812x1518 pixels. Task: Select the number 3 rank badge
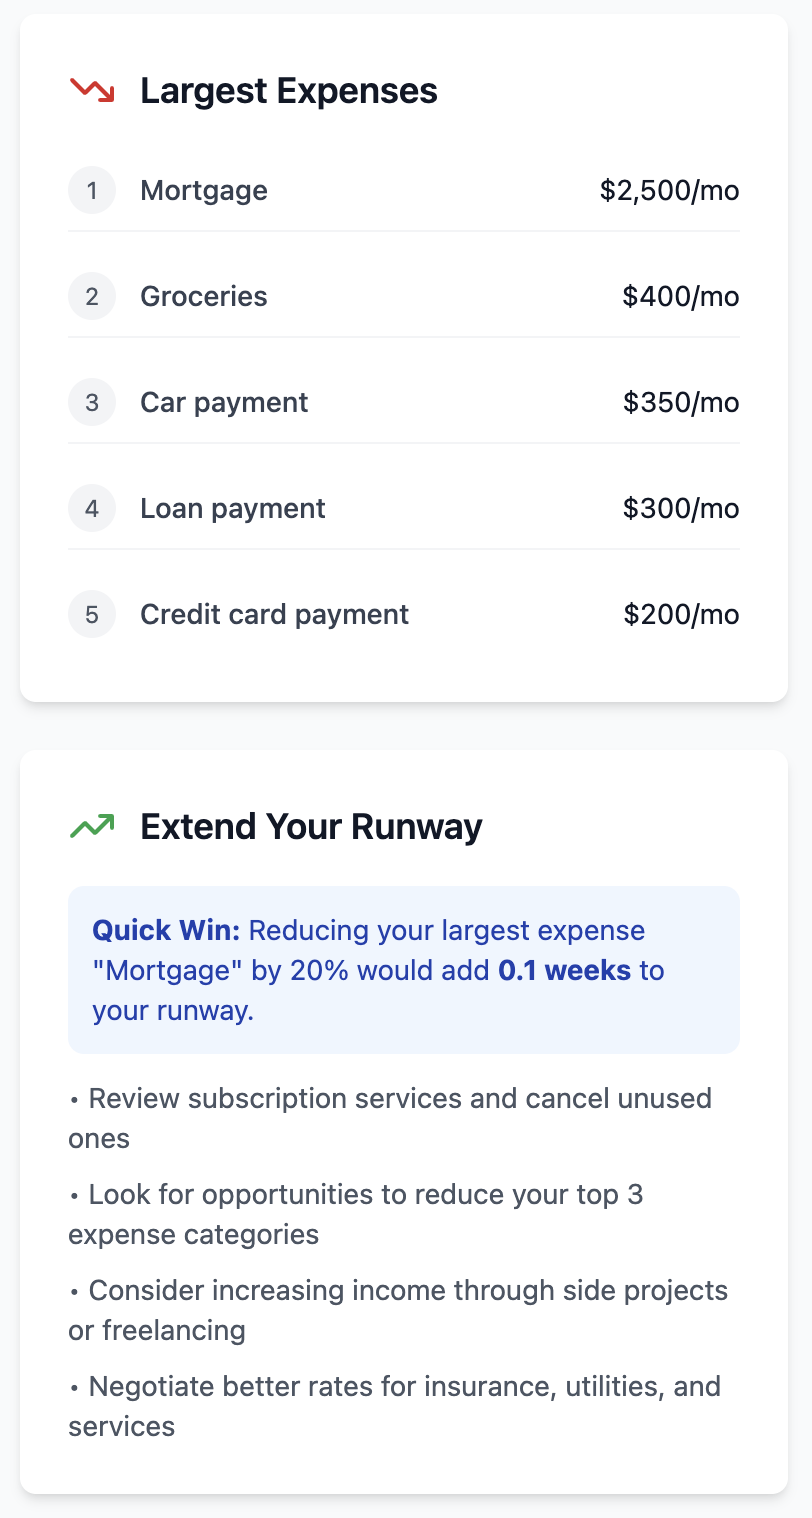[92, 402]
